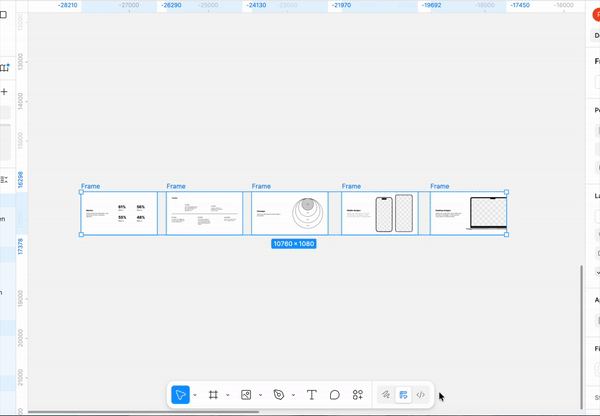Expand the Move tool options arrow
600x416 pixels.
194,395
